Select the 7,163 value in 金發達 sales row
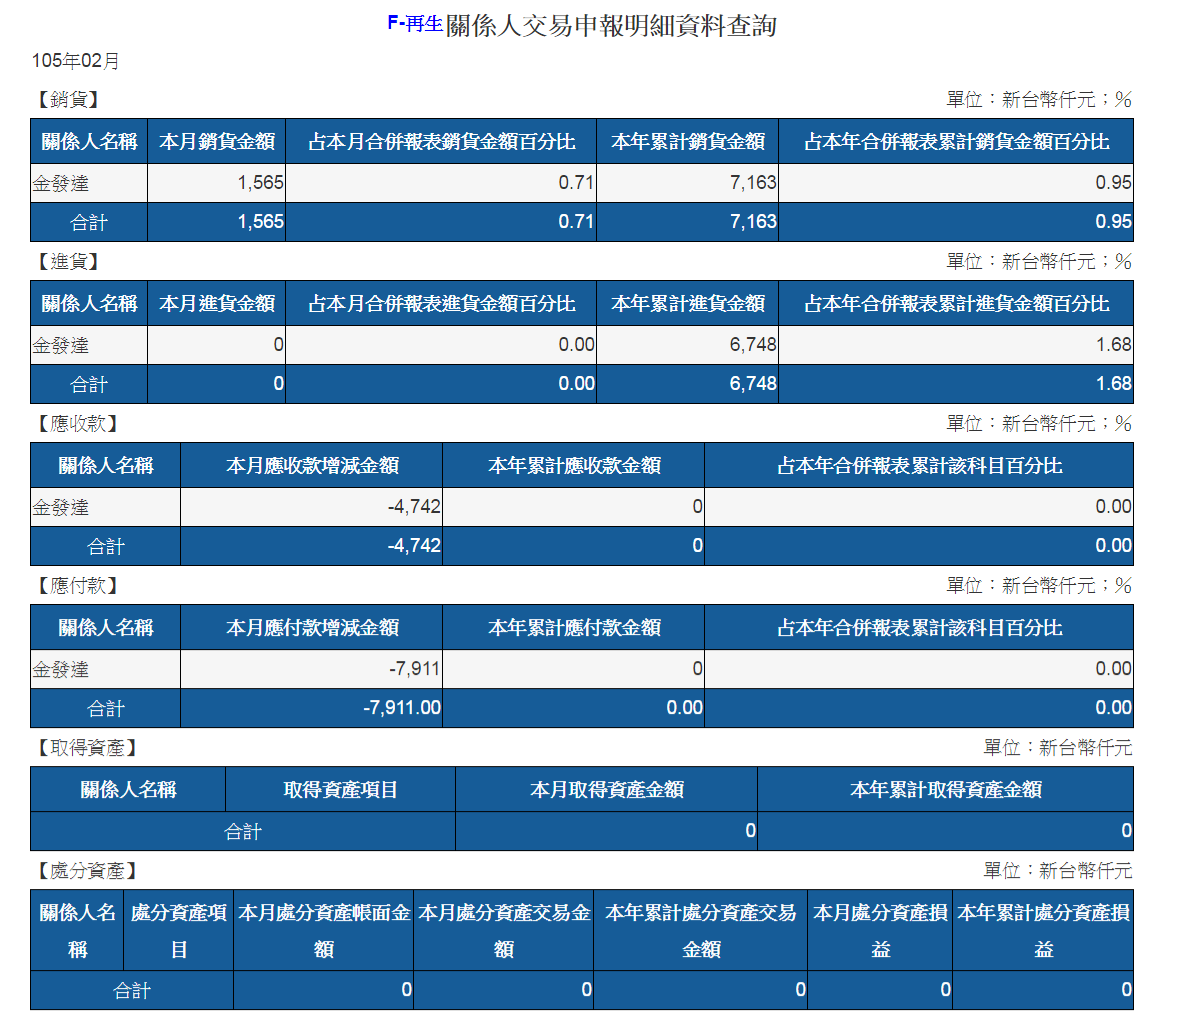The width and height of the screenshot is (1196, 1021). click(753, 183)
